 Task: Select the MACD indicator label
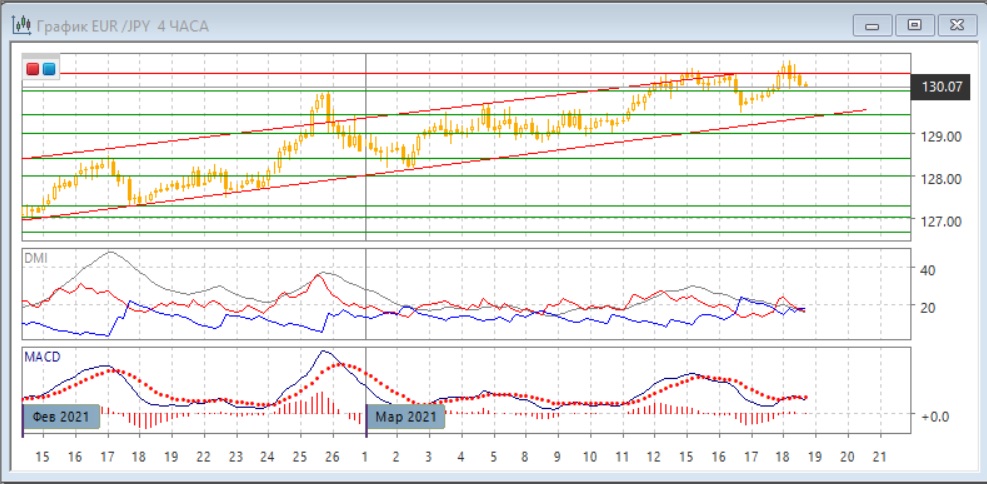(41, 356)
